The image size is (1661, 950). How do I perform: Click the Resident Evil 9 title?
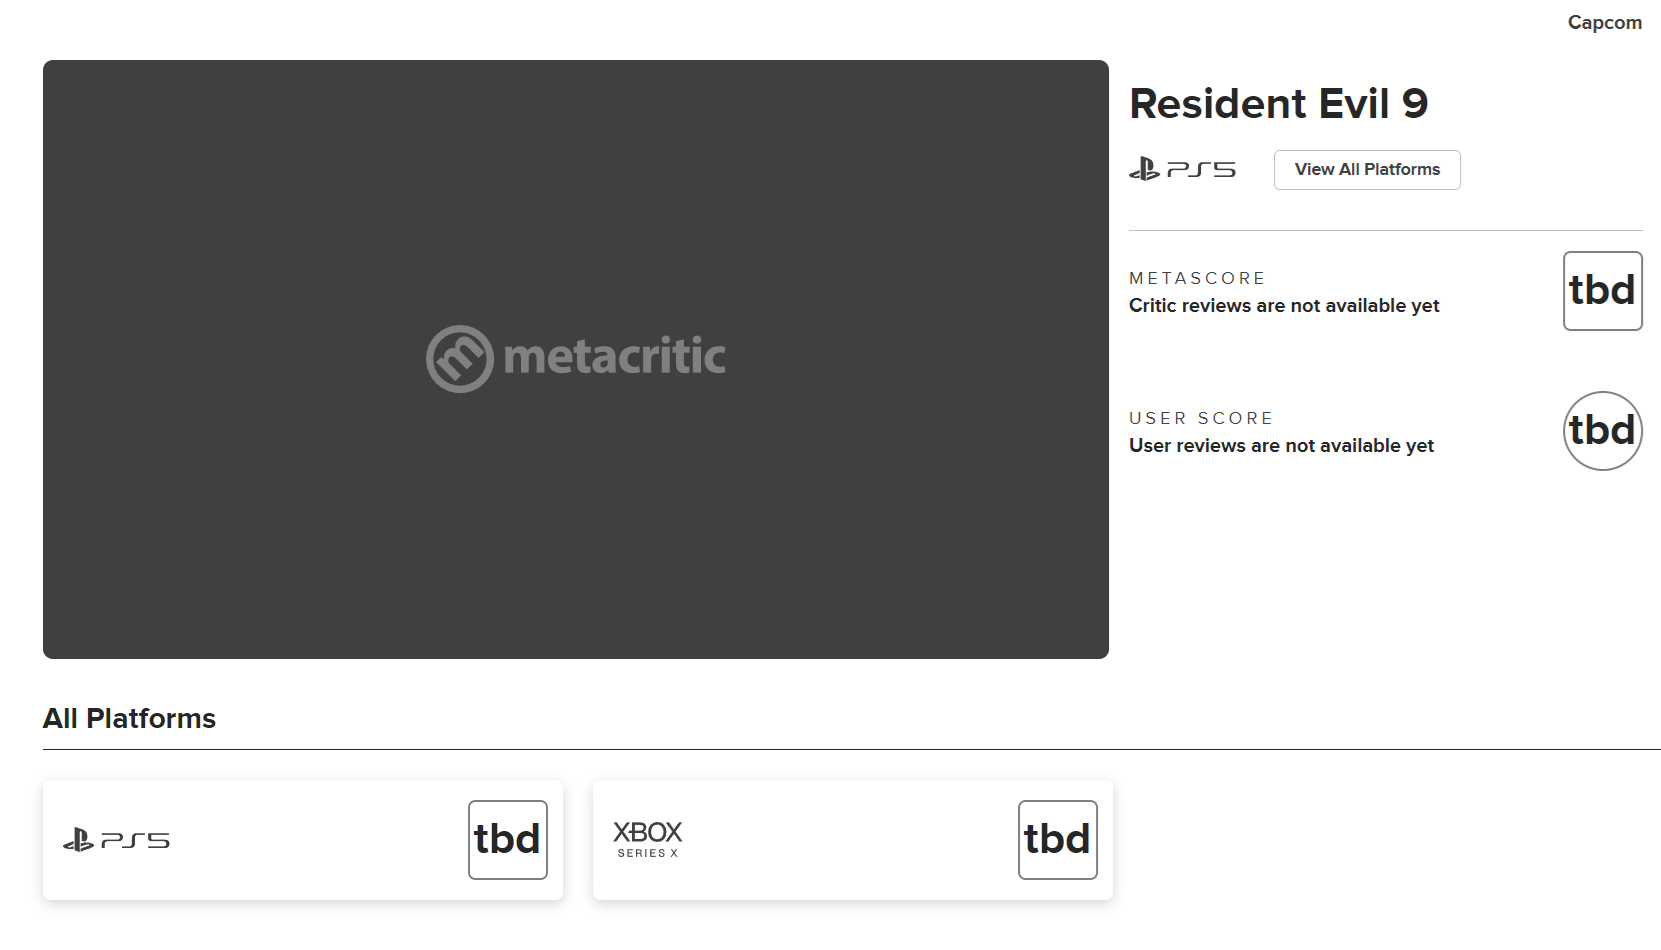tap(1278, 104)
